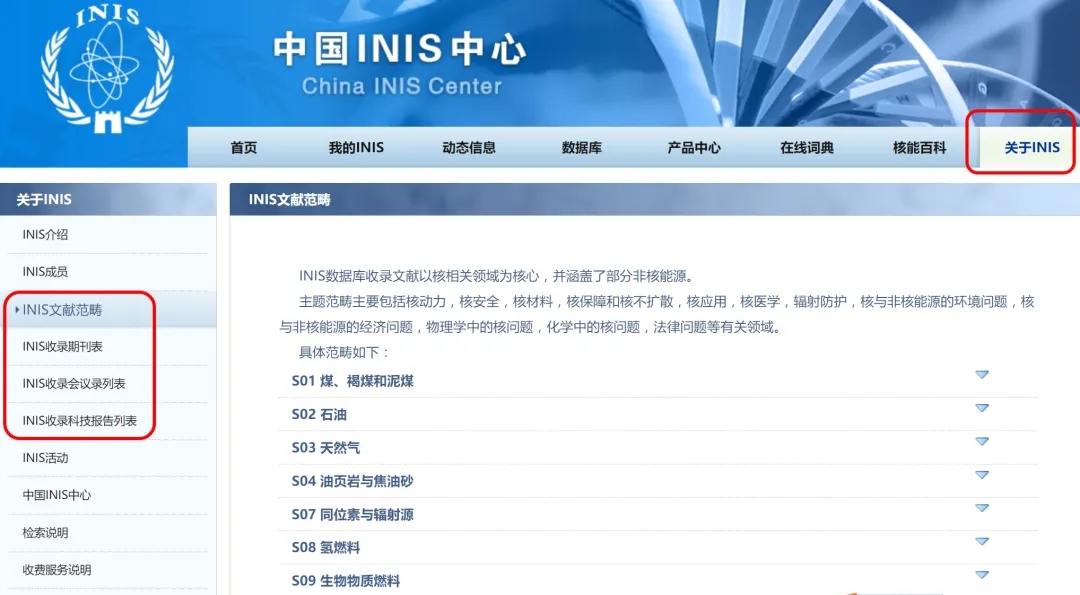Screen dimensions: 1080x595
Task: Expand S04 油页岩与焦油砂 with its arrow
Action: 982,474
